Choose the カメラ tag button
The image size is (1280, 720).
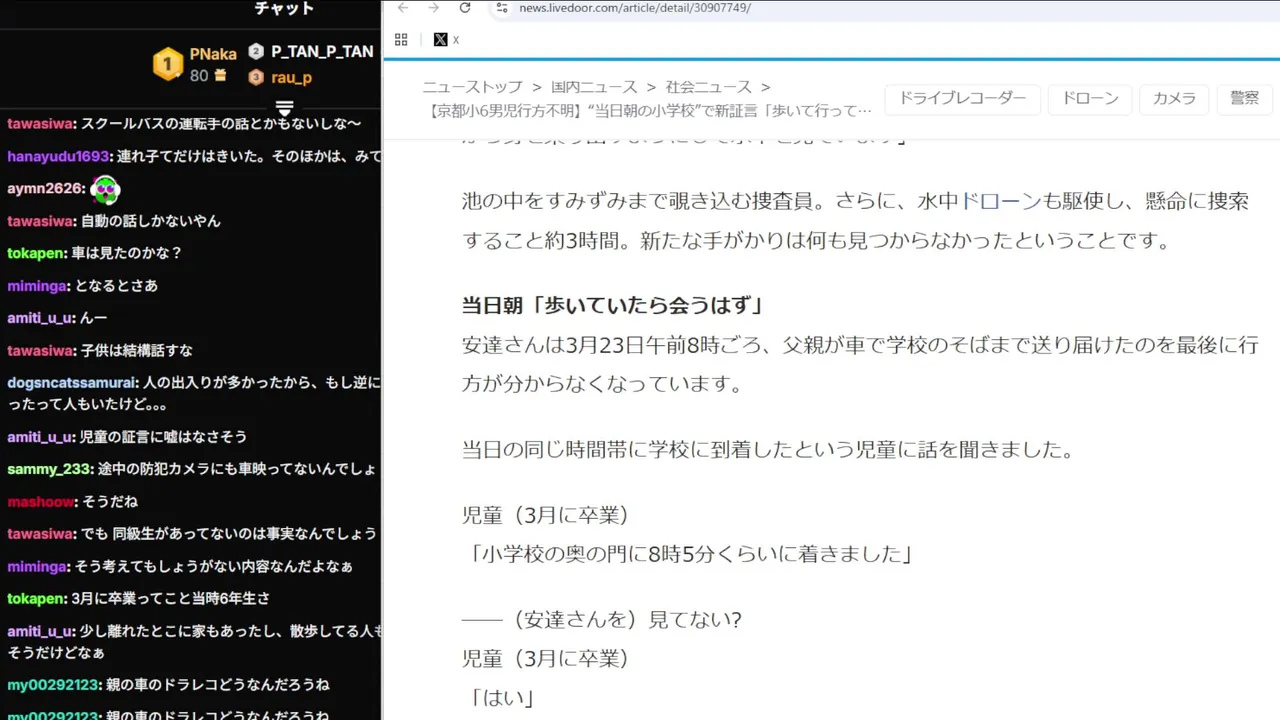pyautogui.click(x=1174, y=98)
